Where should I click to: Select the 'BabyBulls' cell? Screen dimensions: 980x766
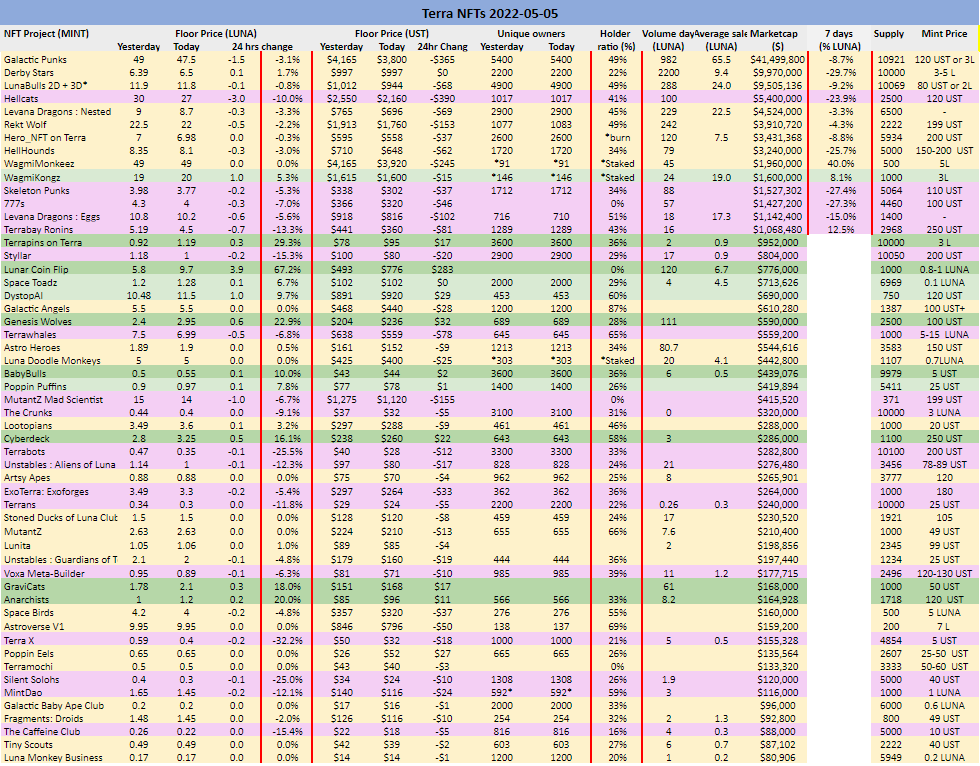(25, 374)
